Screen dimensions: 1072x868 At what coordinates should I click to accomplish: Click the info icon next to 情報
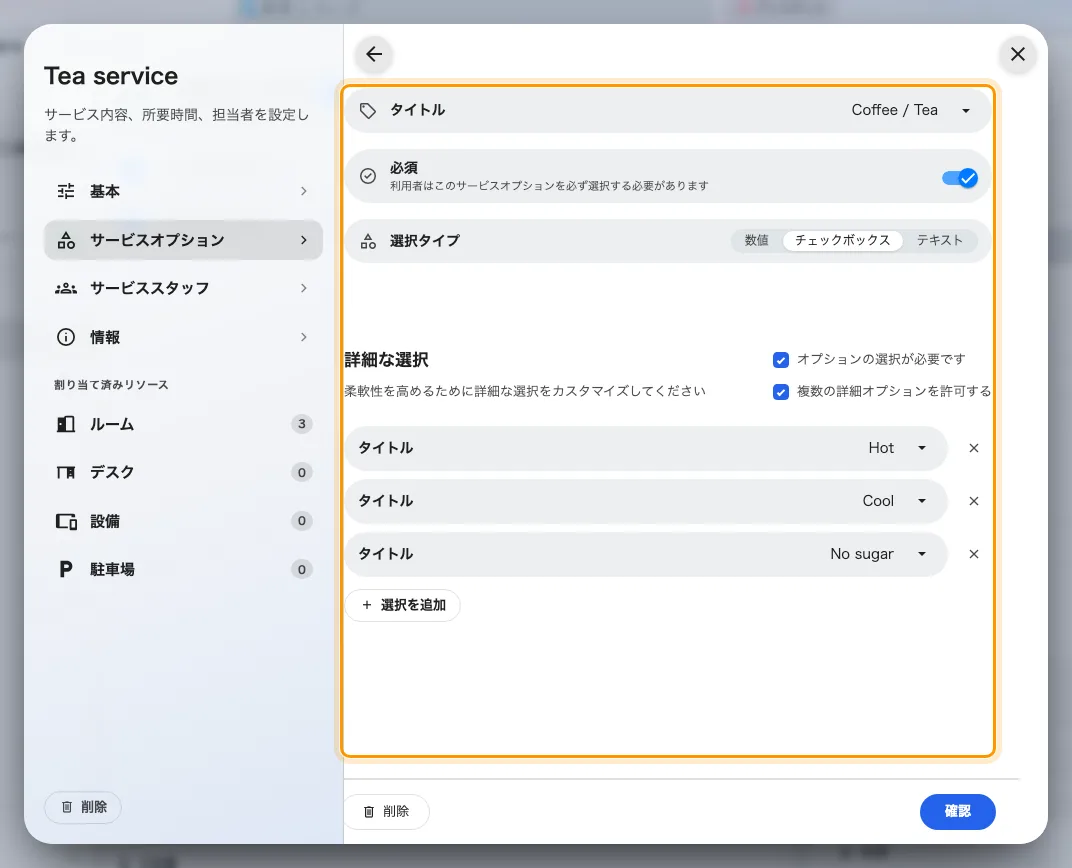point(66,337)
